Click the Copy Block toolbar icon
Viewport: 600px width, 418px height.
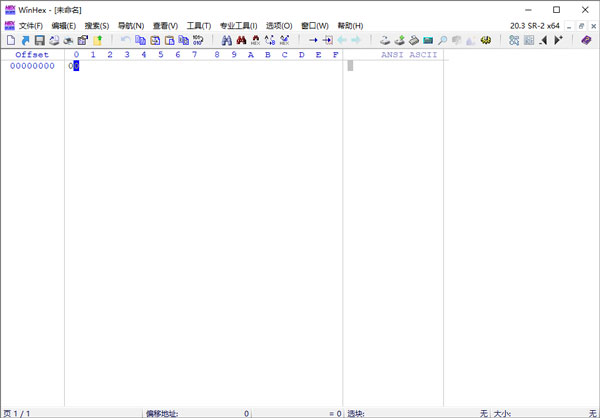140,40
